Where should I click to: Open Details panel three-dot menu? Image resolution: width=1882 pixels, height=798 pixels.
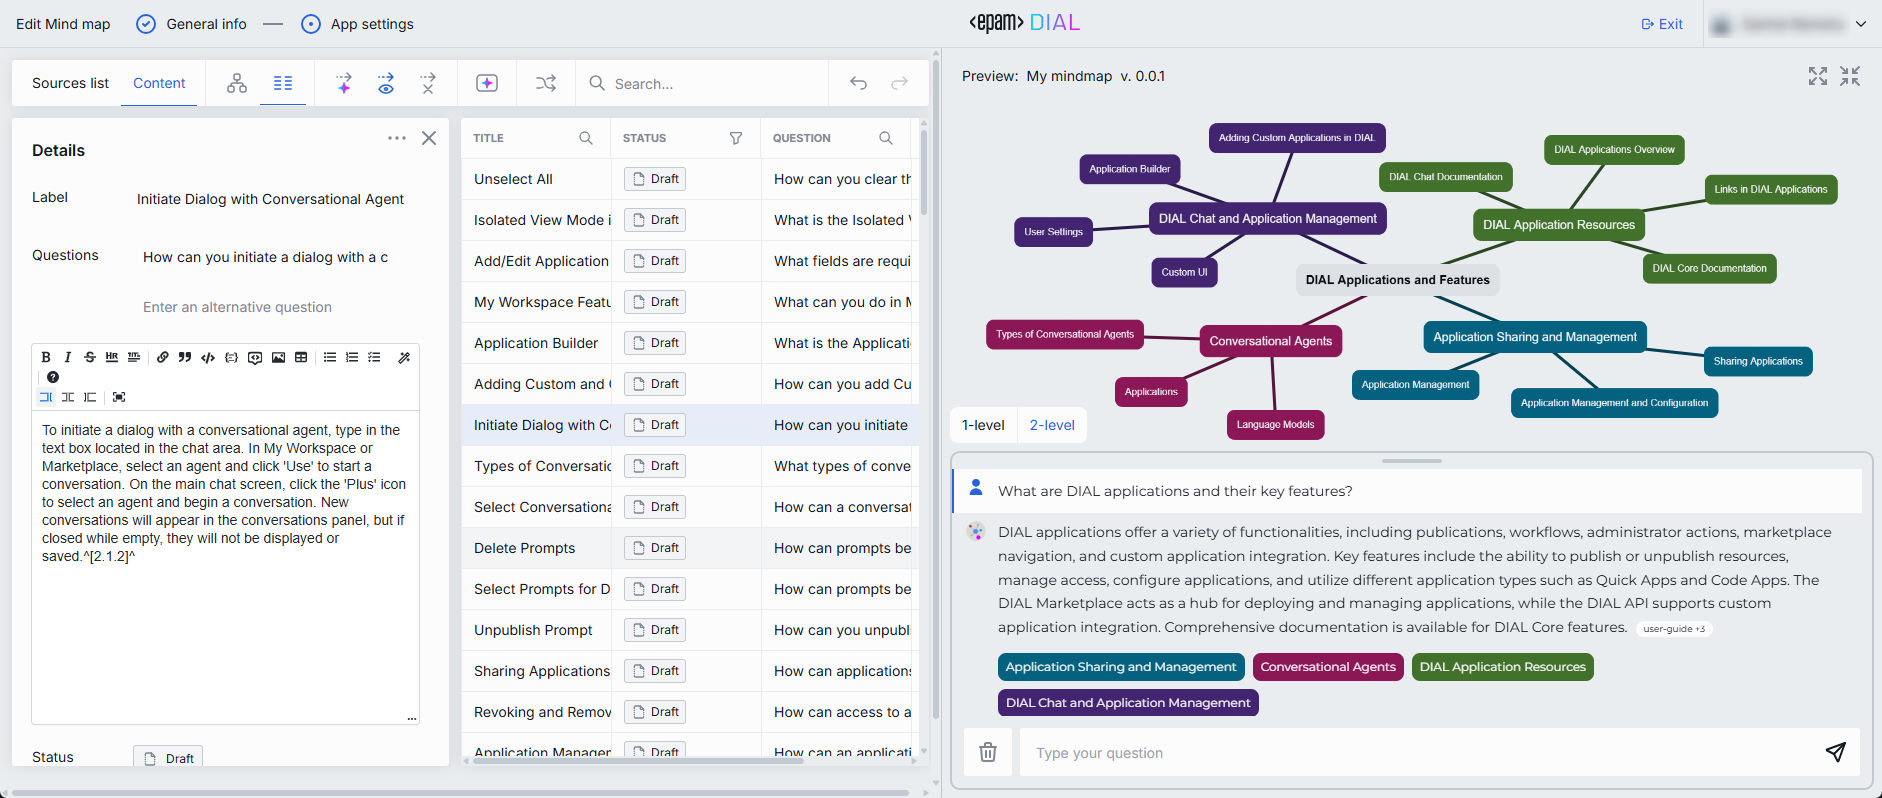397,138
